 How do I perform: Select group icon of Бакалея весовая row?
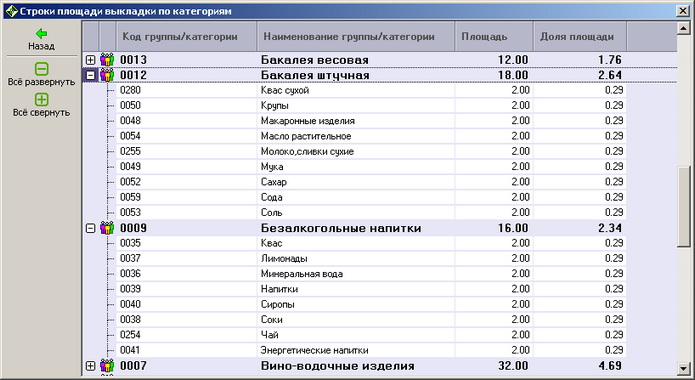click(107, 59)
